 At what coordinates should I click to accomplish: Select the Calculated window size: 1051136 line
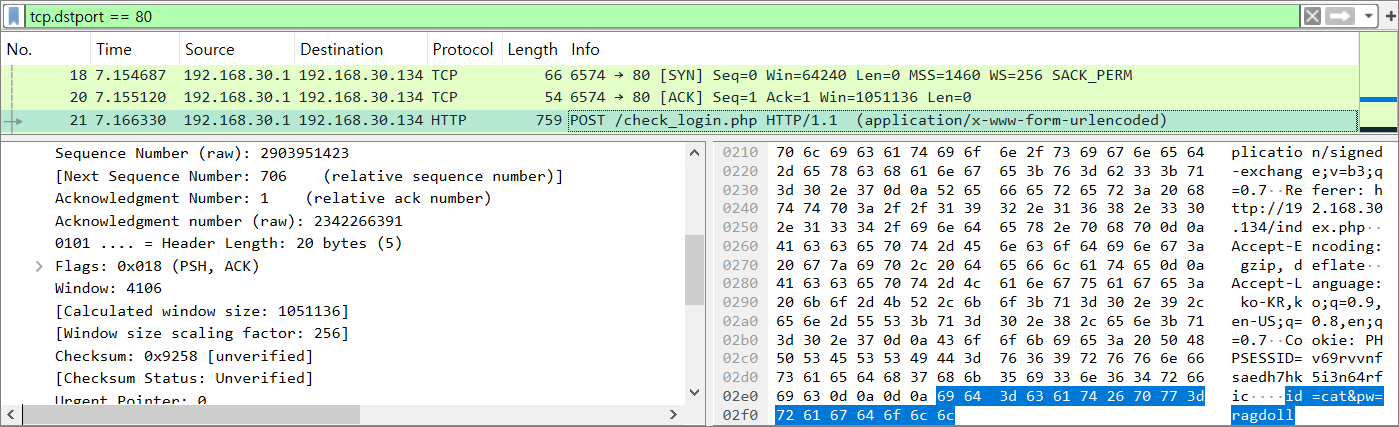(x=202, y=311)
